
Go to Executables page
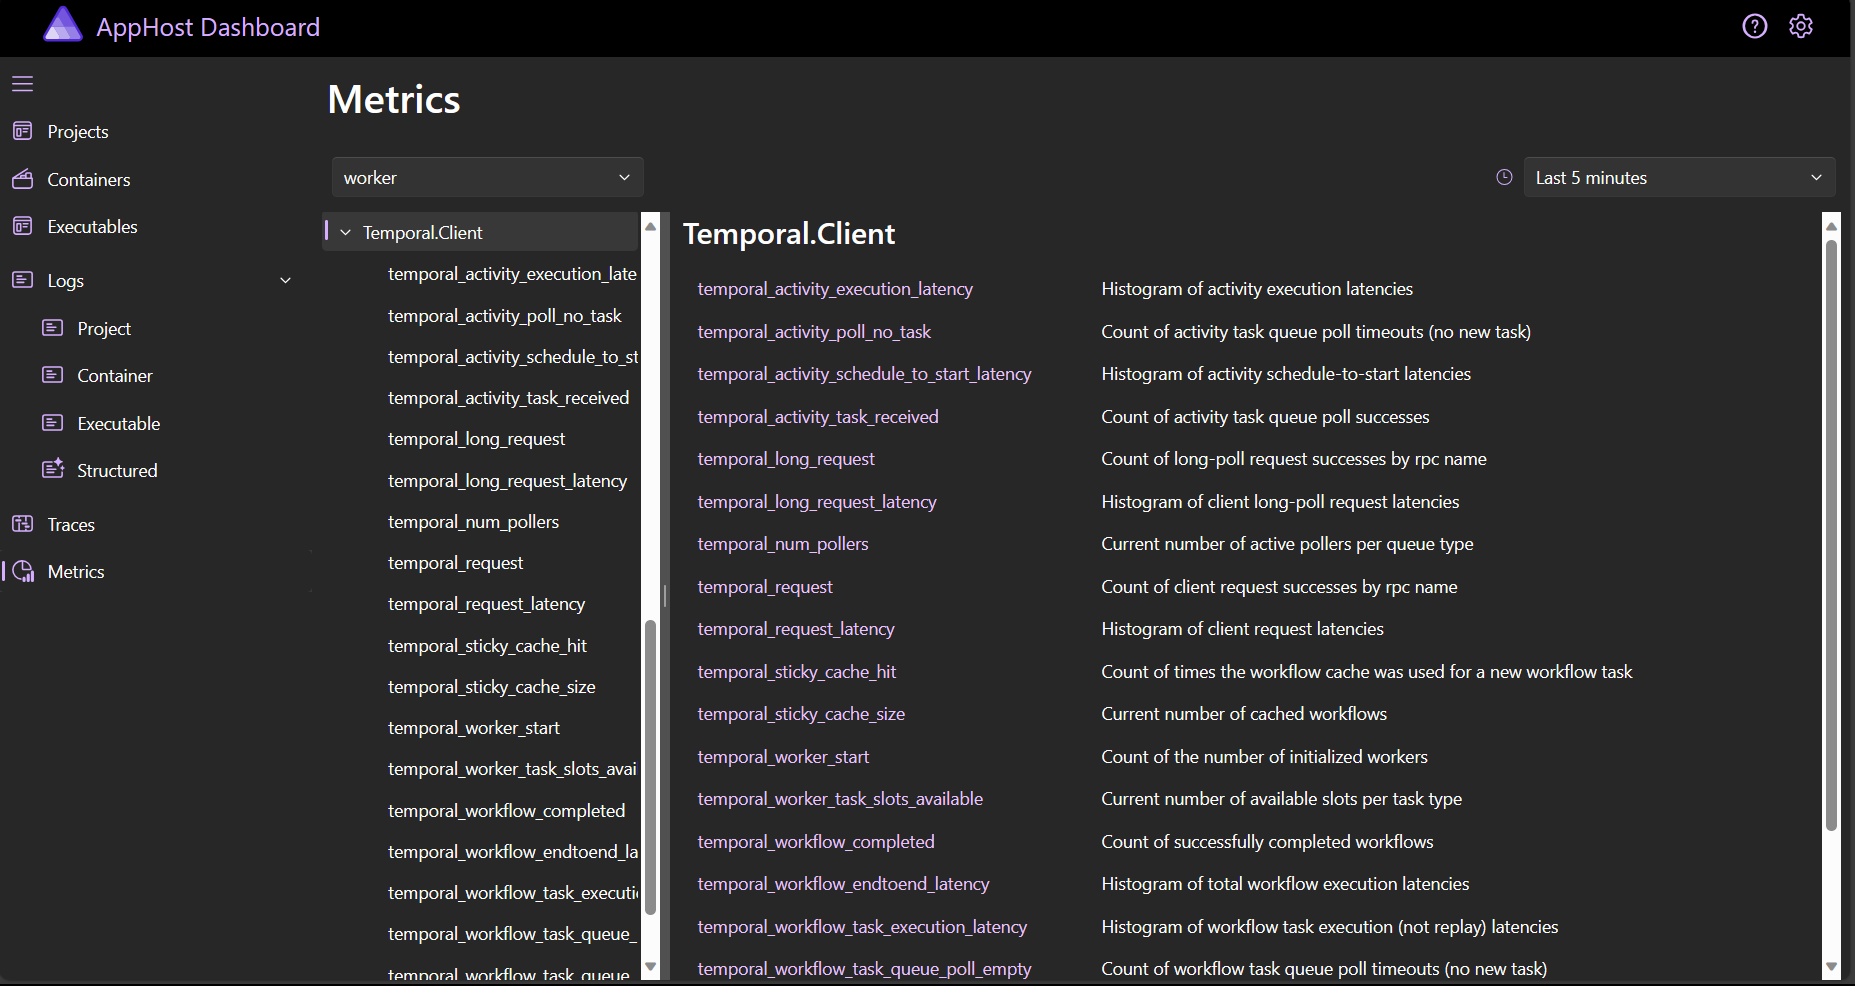click(93, 227)
